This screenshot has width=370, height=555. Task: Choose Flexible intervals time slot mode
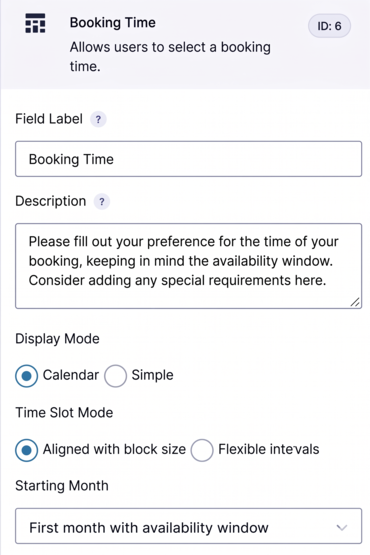[202, 450]
